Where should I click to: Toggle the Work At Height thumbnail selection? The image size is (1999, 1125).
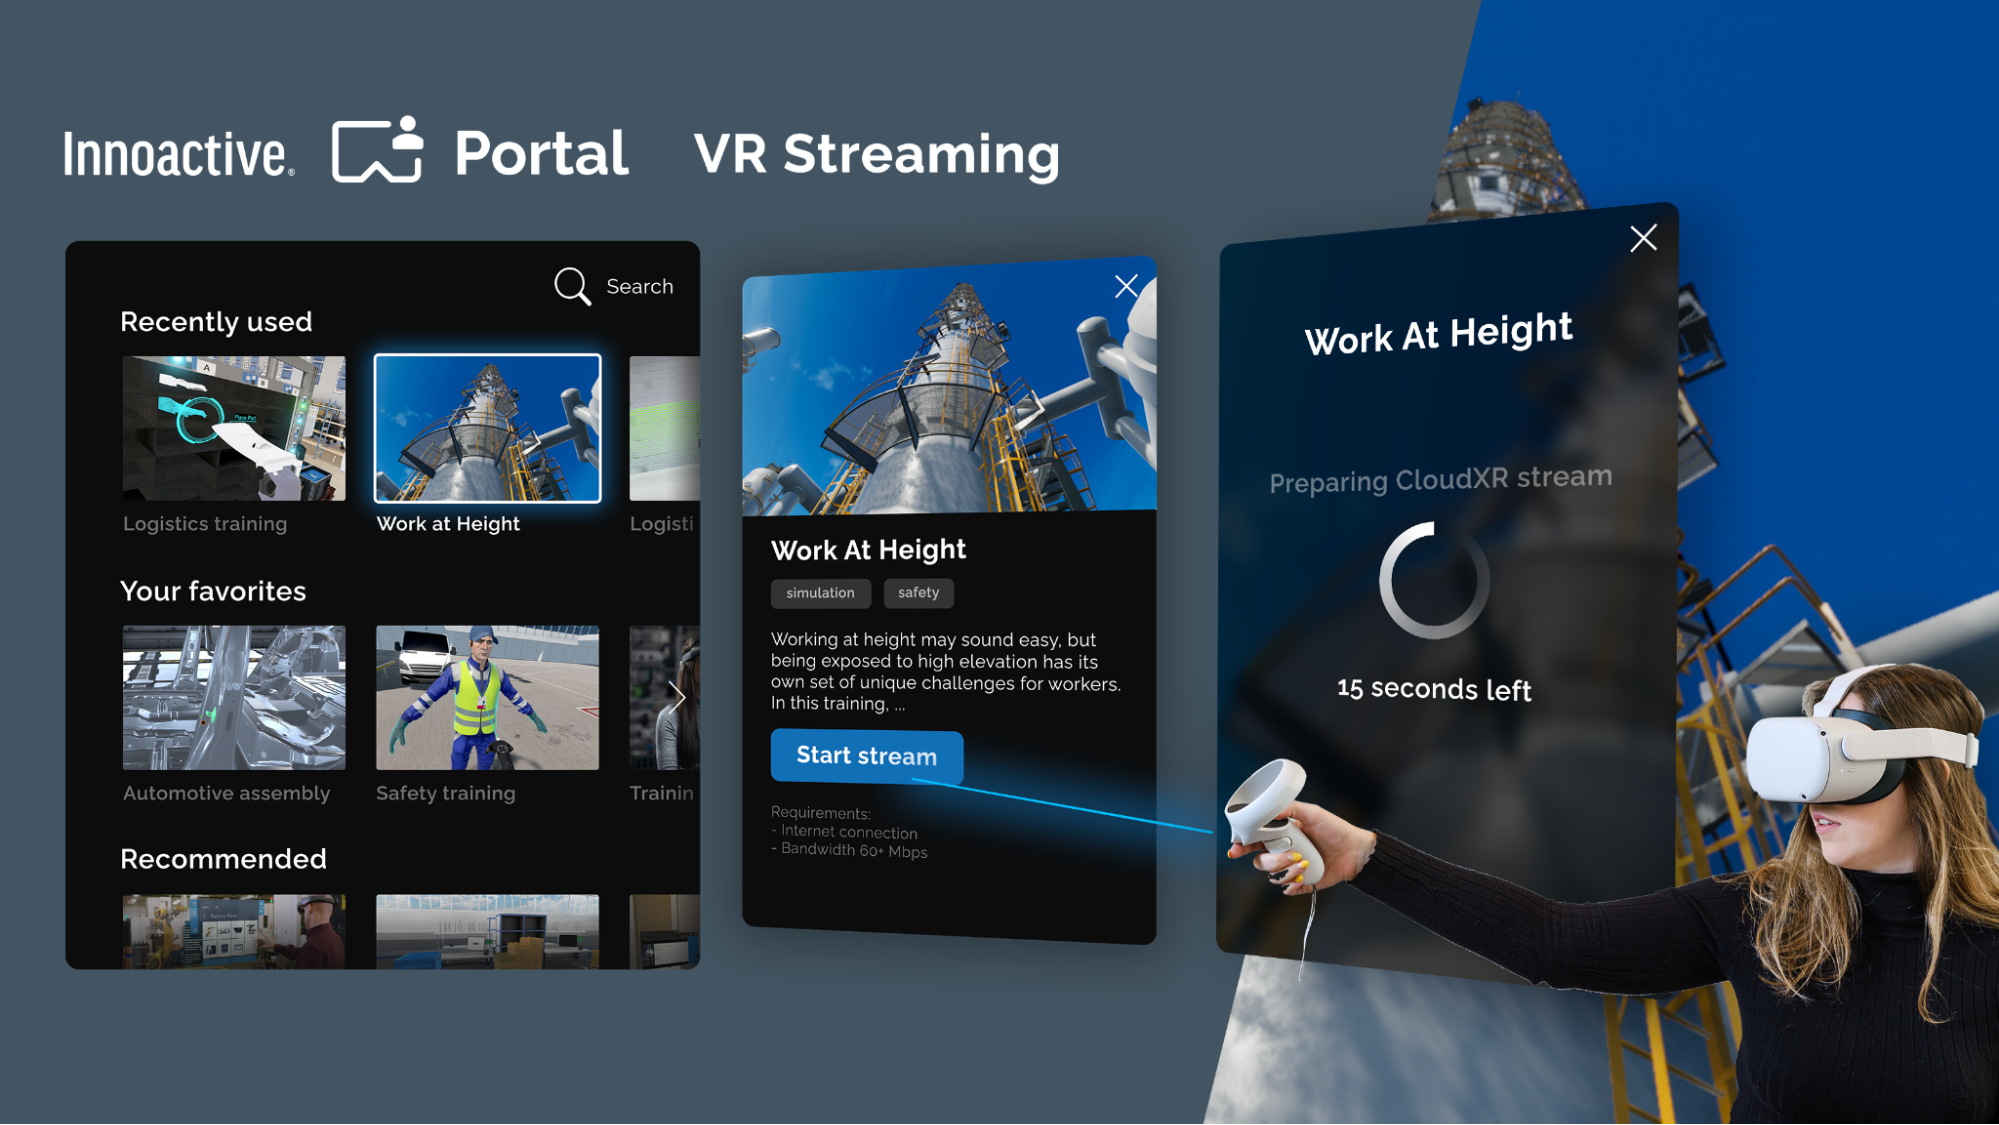point(486,429)
